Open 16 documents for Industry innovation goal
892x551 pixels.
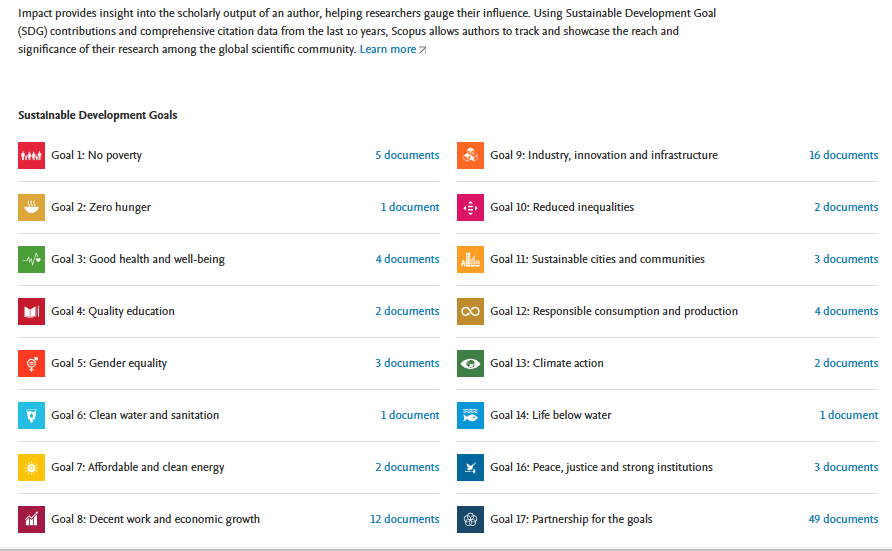(x=844, y=155)
